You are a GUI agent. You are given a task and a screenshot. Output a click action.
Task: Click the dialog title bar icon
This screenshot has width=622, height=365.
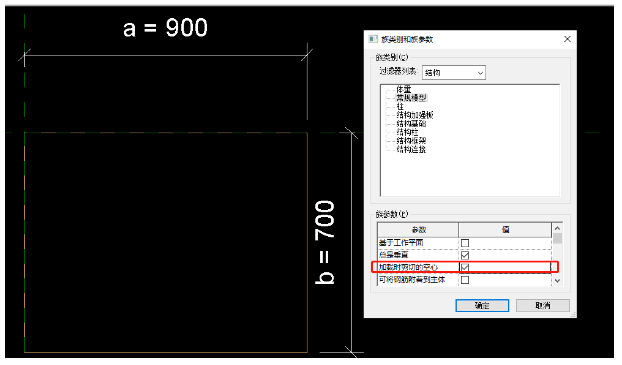pos(372,39)
